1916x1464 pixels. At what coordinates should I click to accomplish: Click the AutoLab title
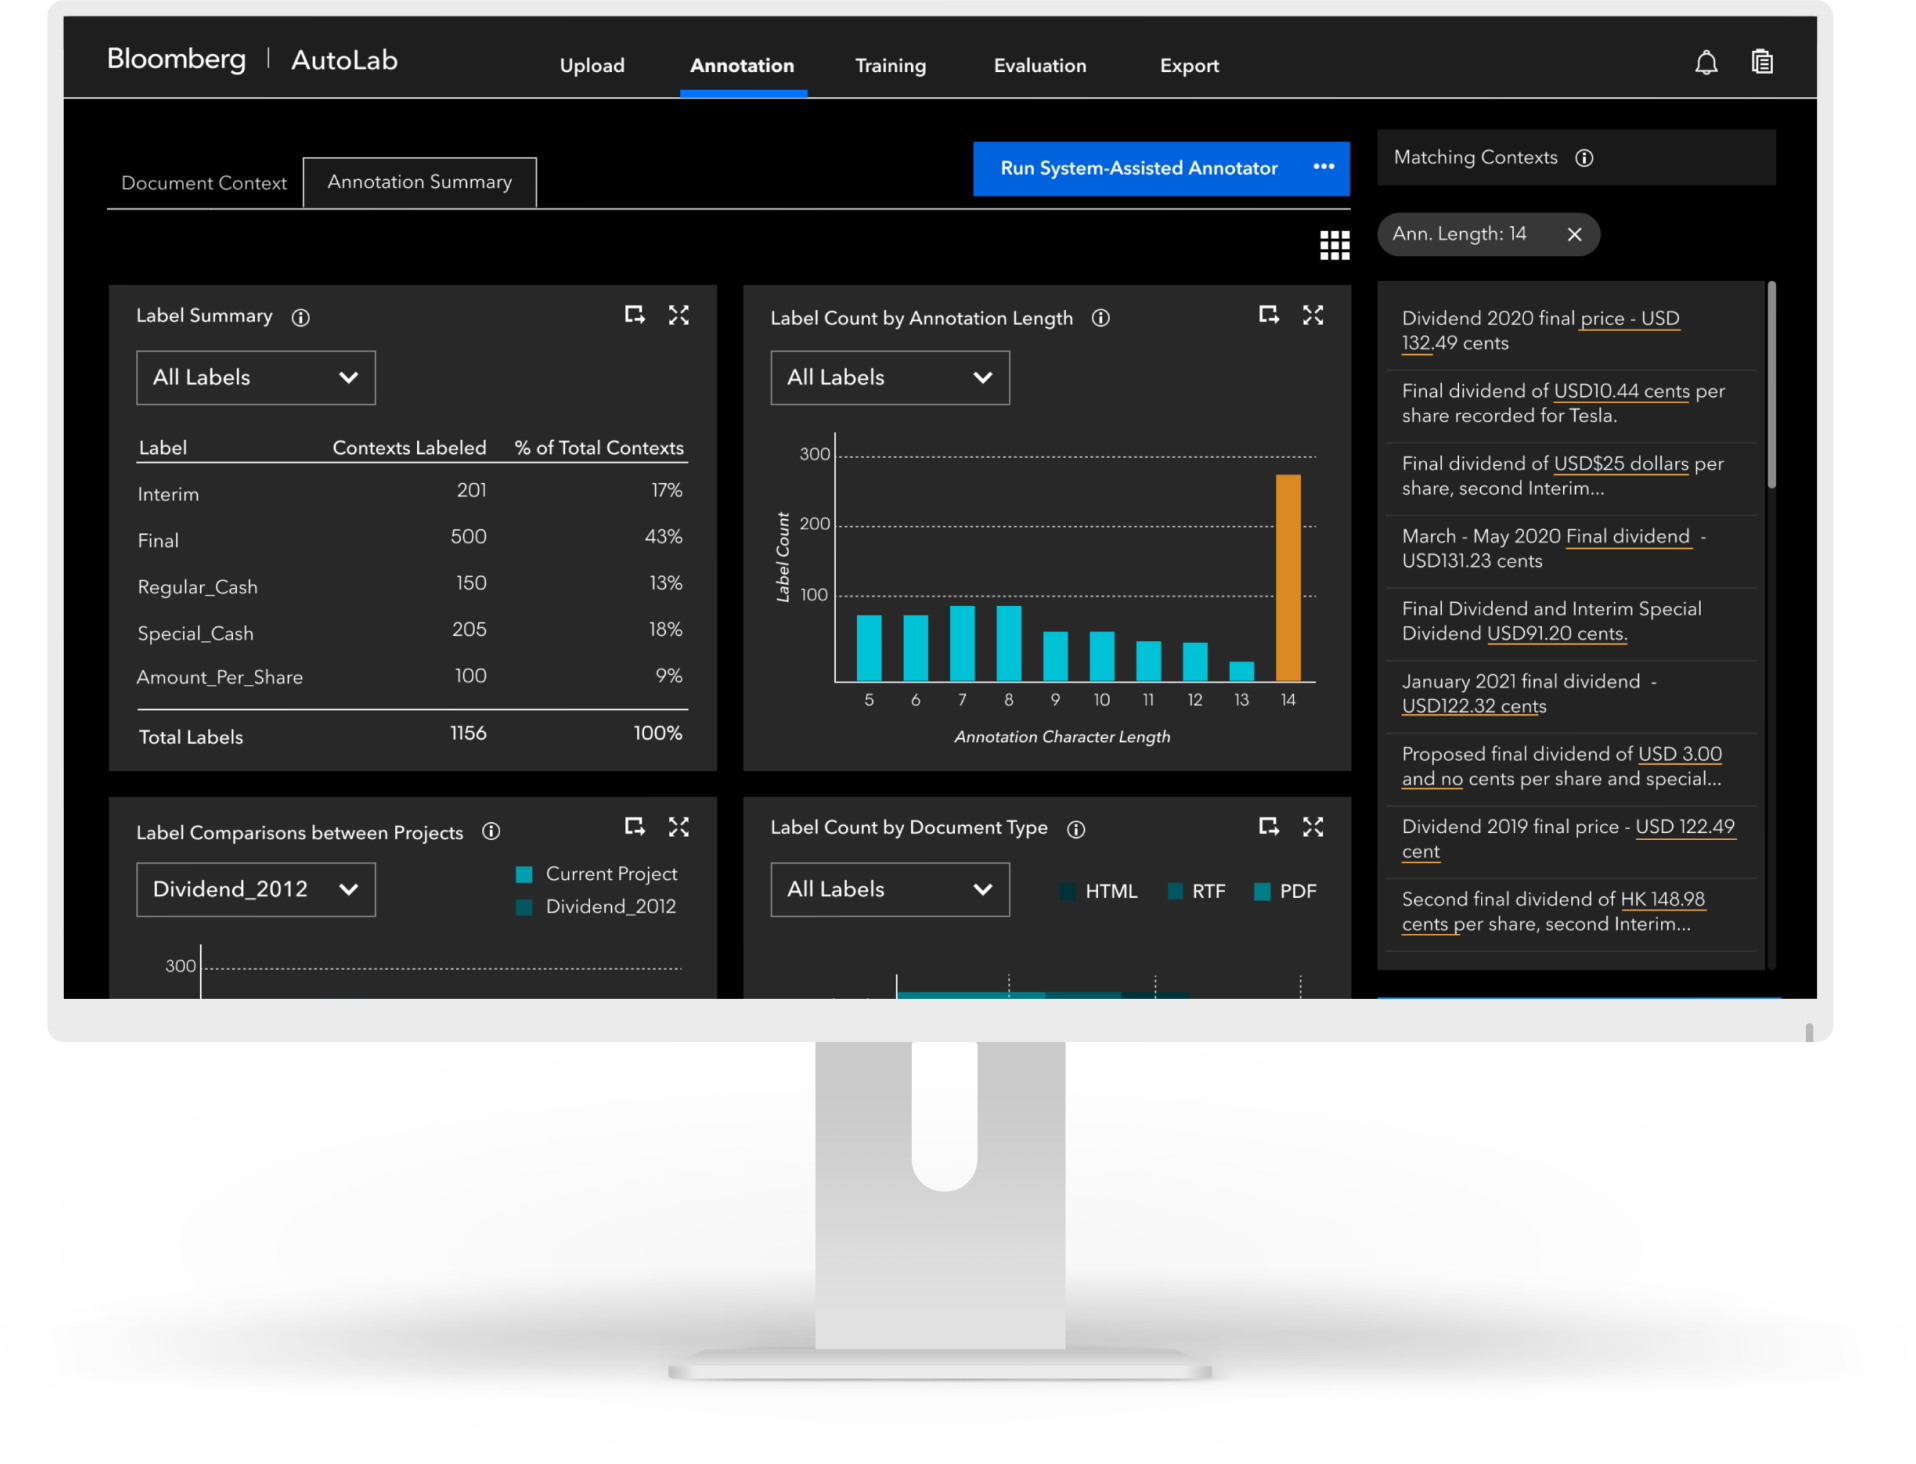(x=344, y=60)
